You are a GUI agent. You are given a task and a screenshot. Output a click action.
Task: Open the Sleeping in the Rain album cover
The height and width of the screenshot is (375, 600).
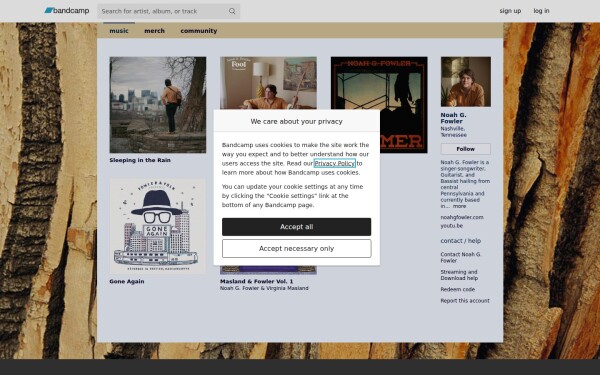(158, 105)
